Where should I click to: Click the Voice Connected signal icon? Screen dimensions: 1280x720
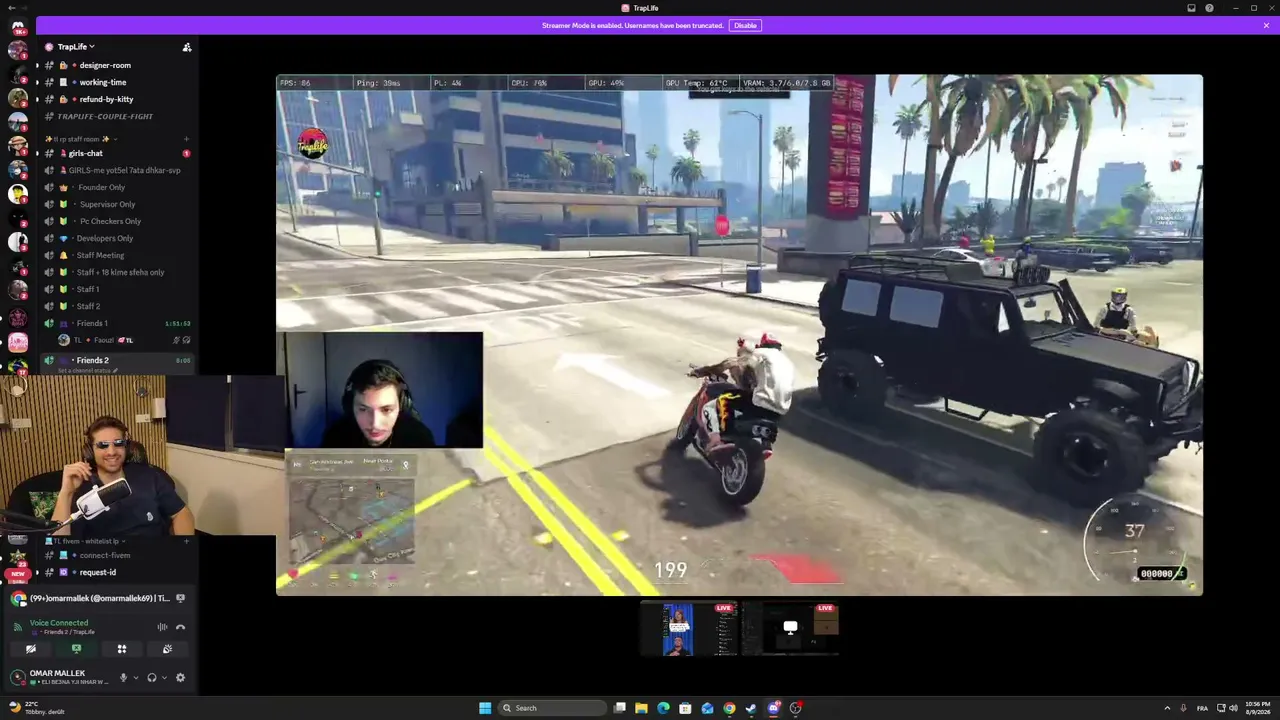pos(17,627)
